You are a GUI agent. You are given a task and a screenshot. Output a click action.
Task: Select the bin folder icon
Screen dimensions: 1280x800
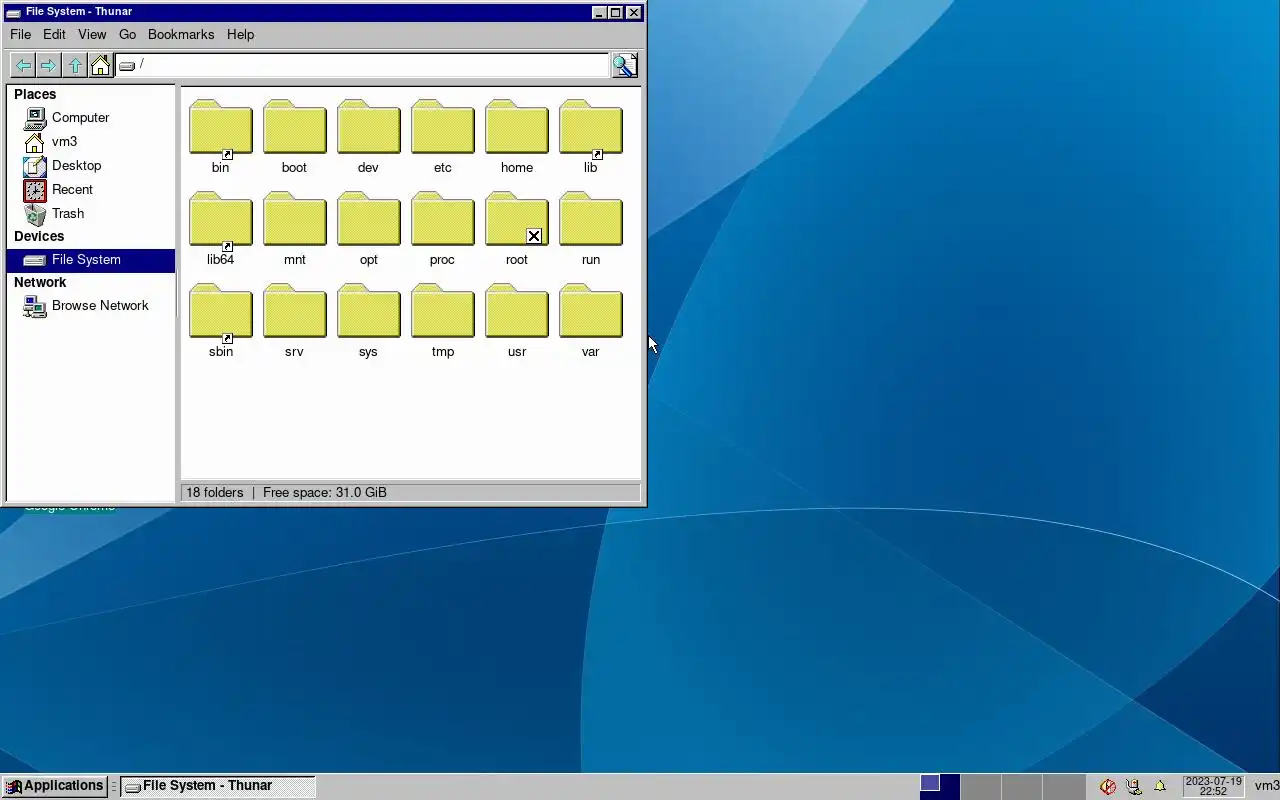(221, 127)
